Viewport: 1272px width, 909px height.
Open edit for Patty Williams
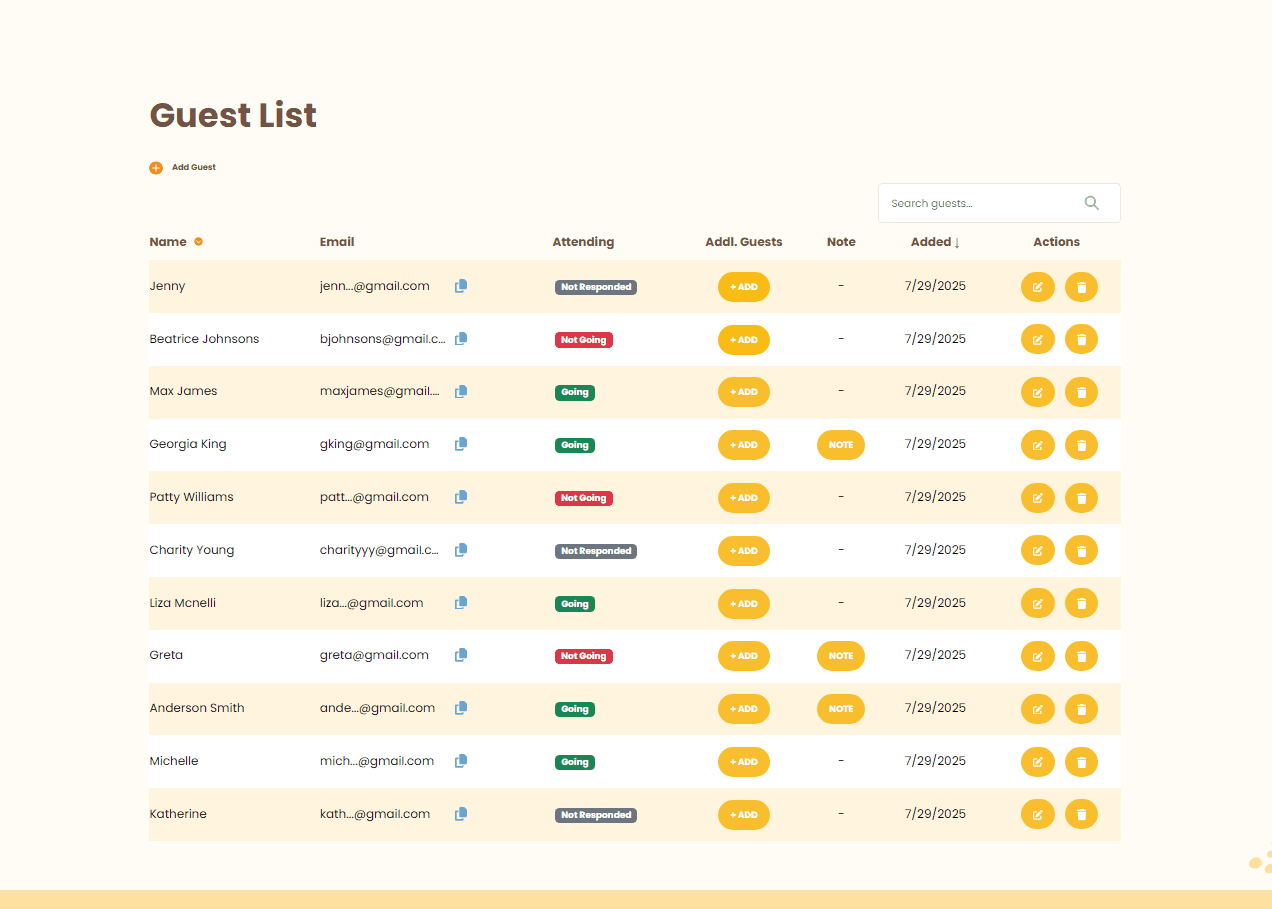(x=1037, y=498)
